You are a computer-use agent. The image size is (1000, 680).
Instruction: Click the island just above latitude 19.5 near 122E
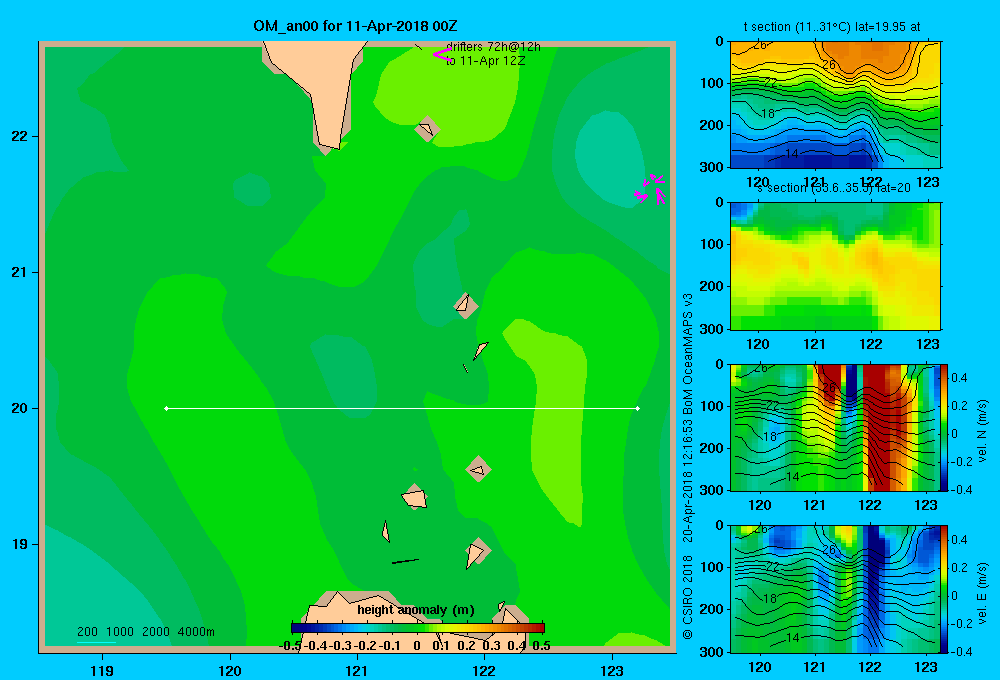(478, 470)
